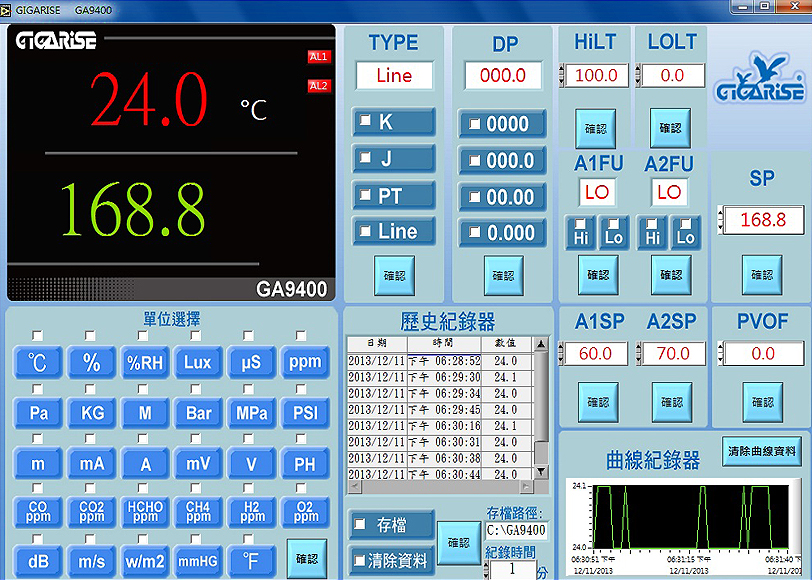Pick the mA unit button
The height and width of the screenshot is (580, 812).
[92, 463]
